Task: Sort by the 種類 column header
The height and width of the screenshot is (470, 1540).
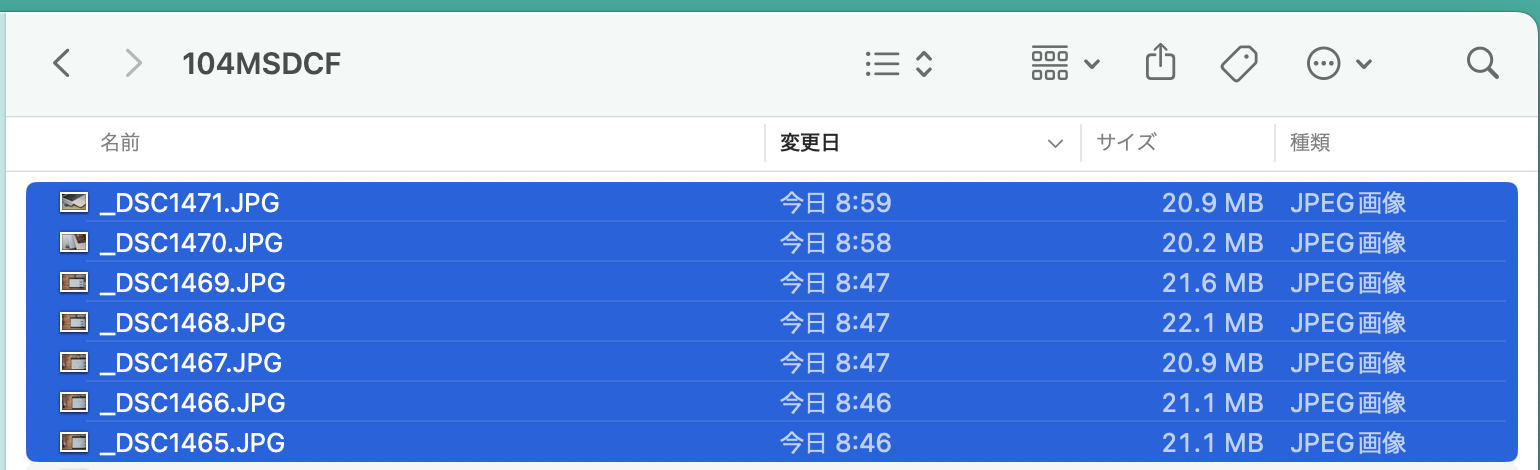Action: pyautogui.click(x=1310, y=143)
